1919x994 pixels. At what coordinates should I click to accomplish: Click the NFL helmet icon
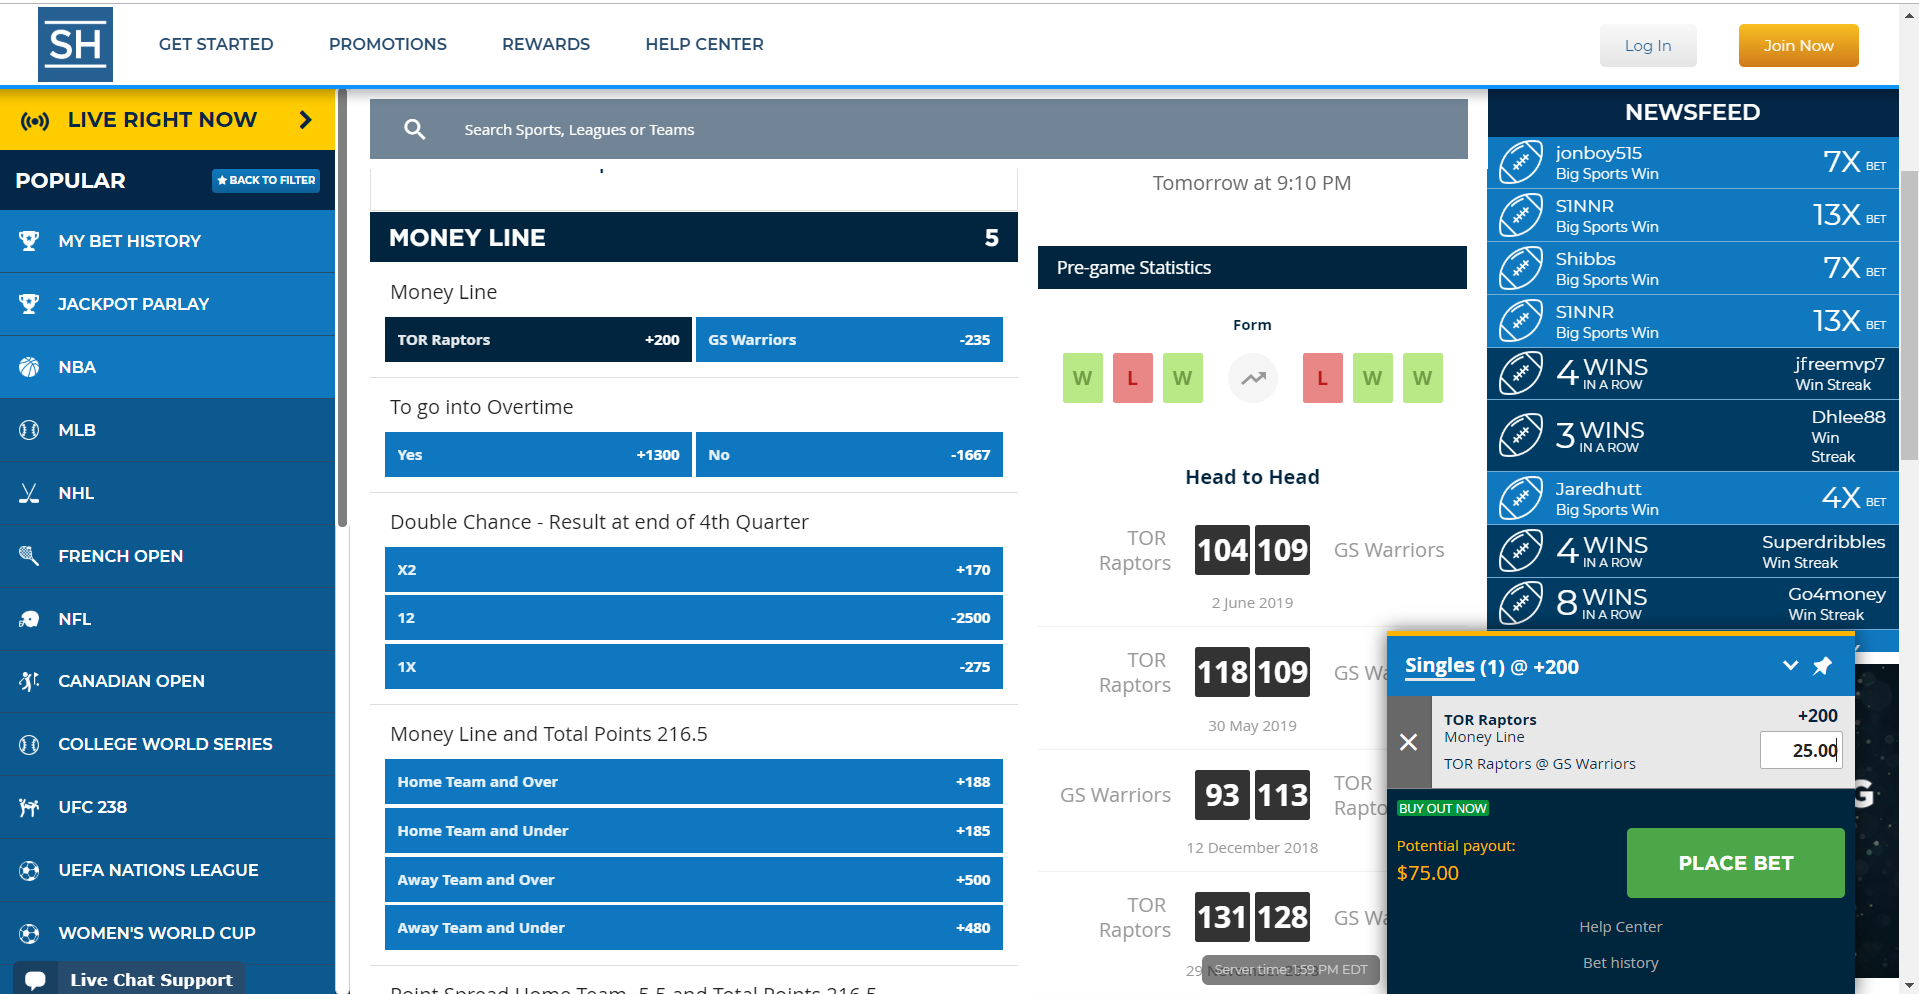[x=29, y=619]
